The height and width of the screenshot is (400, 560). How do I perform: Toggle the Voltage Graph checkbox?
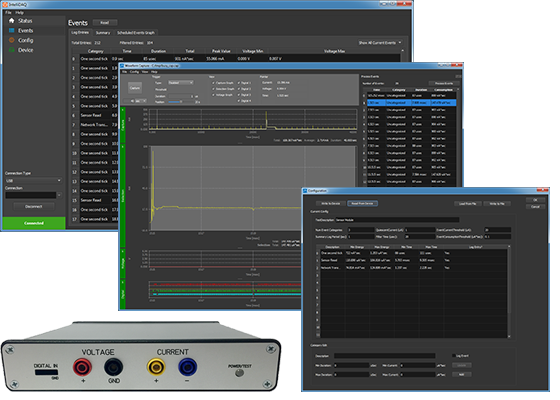point(214,95)
